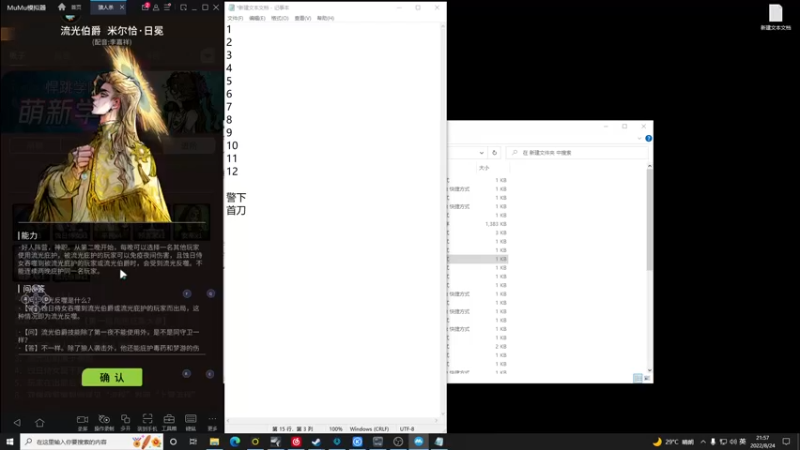Image resolution: width=800 pixels, height=450 pixels.
Task: Click the MuMu screenshot capture icon
Action: (183, 8)
